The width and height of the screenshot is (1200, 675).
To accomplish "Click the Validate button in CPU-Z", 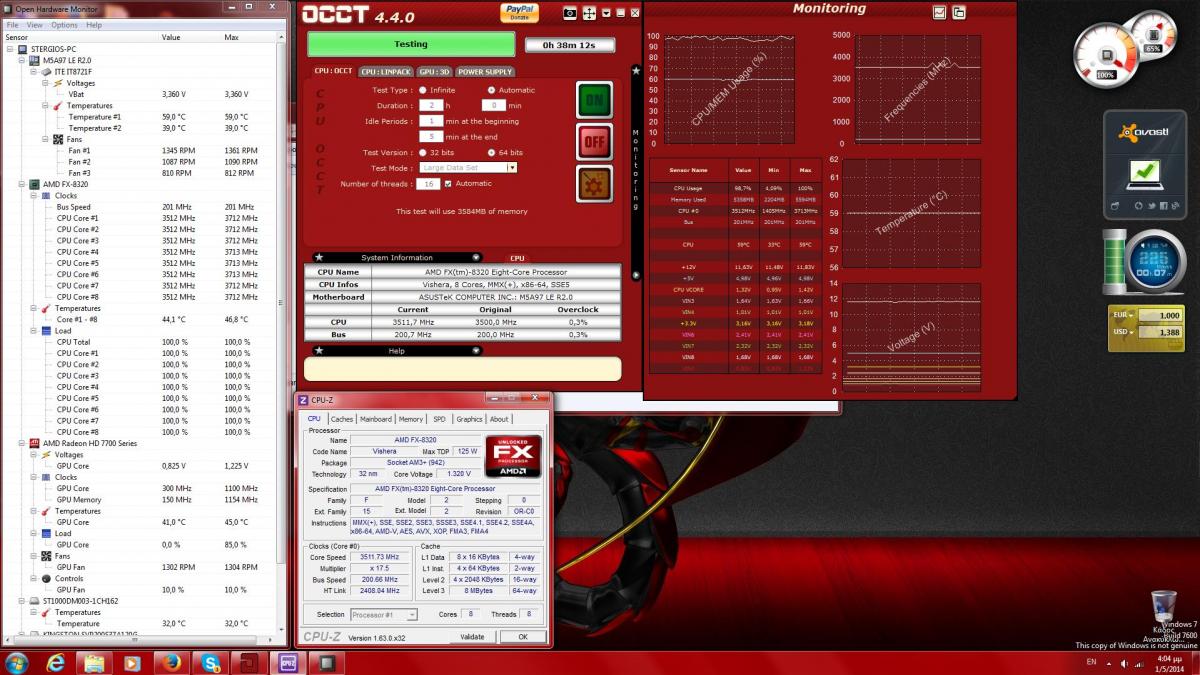I will pos(472,637).
